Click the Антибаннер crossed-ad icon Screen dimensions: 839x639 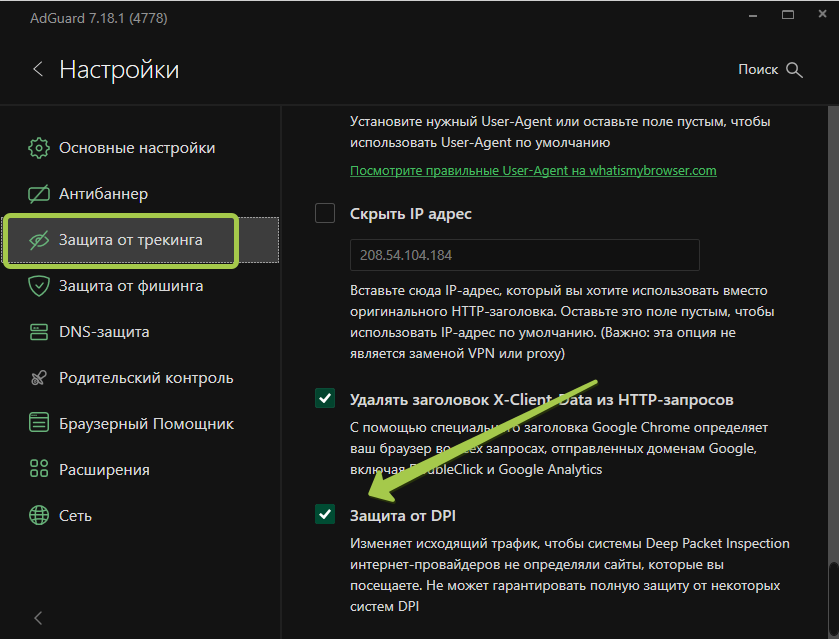38,195
